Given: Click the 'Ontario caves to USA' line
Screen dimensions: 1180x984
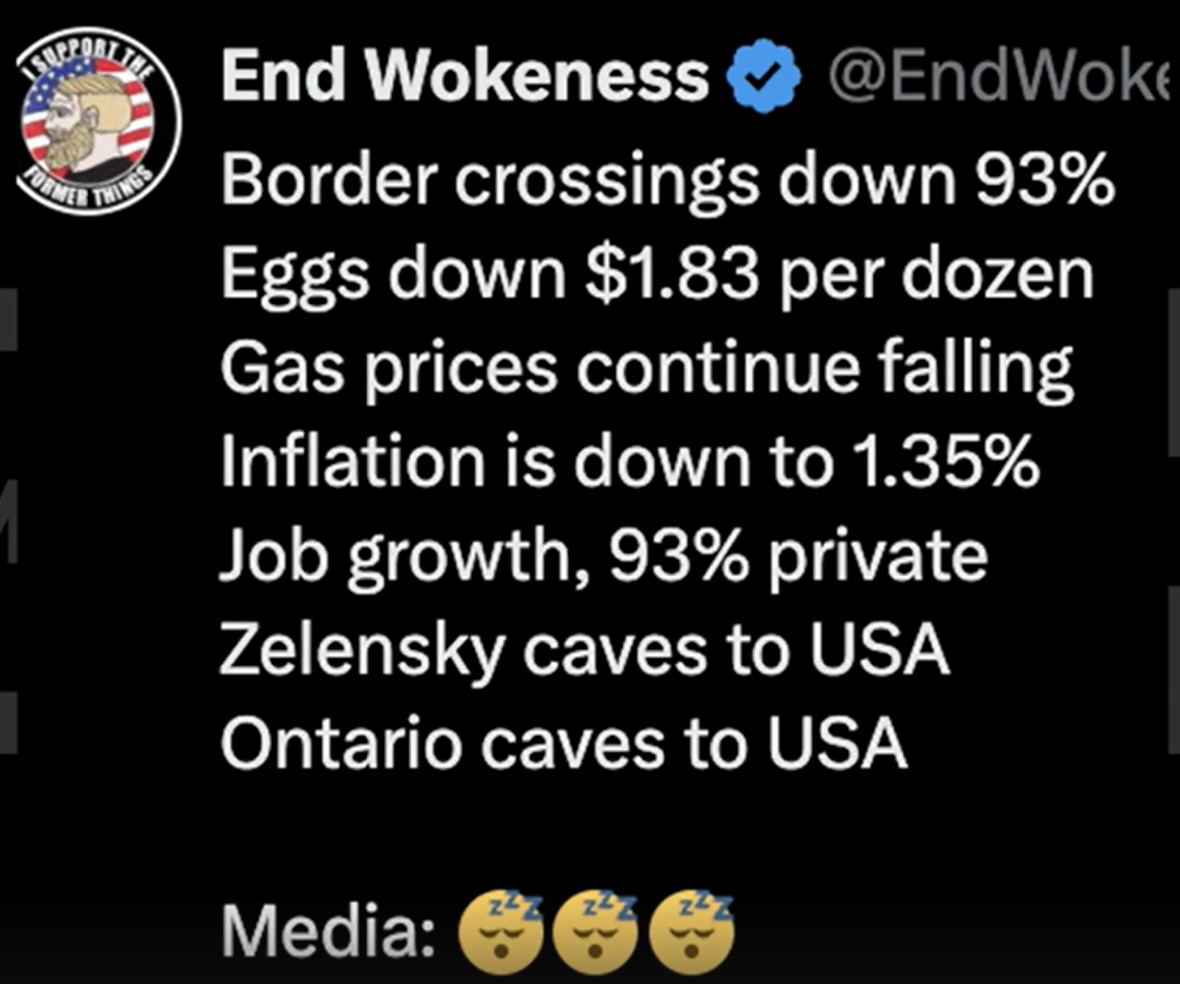Looking at the screenshot, I should 564,743.
